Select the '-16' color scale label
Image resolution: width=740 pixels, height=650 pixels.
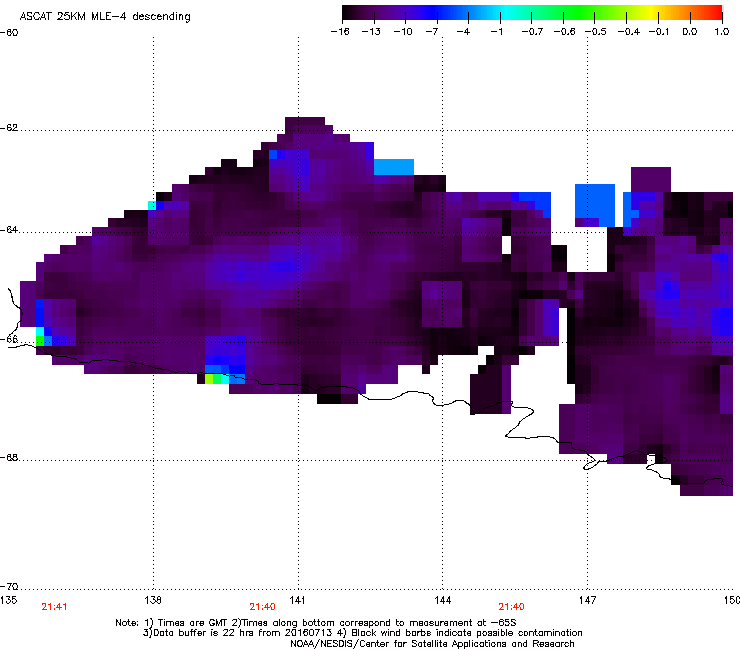pyautogui.click(x=340, y=32)
